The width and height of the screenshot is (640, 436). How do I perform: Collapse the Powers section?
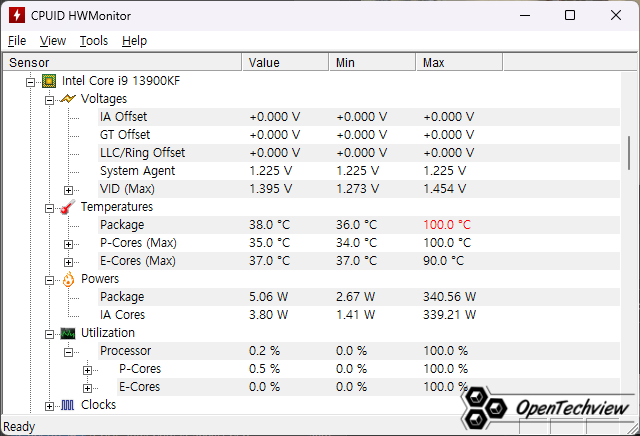tap(49, 280)
